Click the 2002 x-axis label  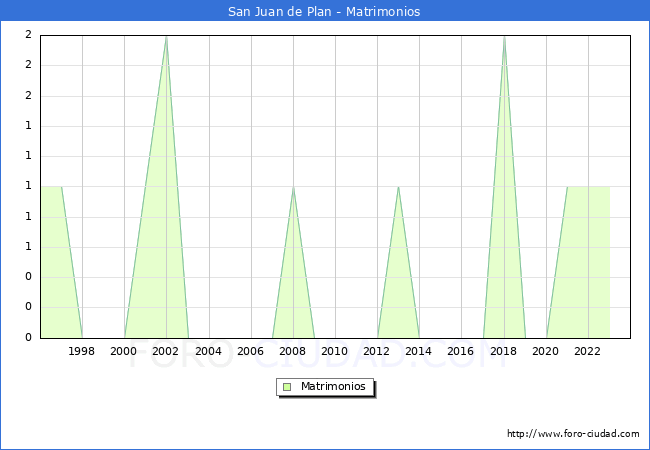click(165, 351)
